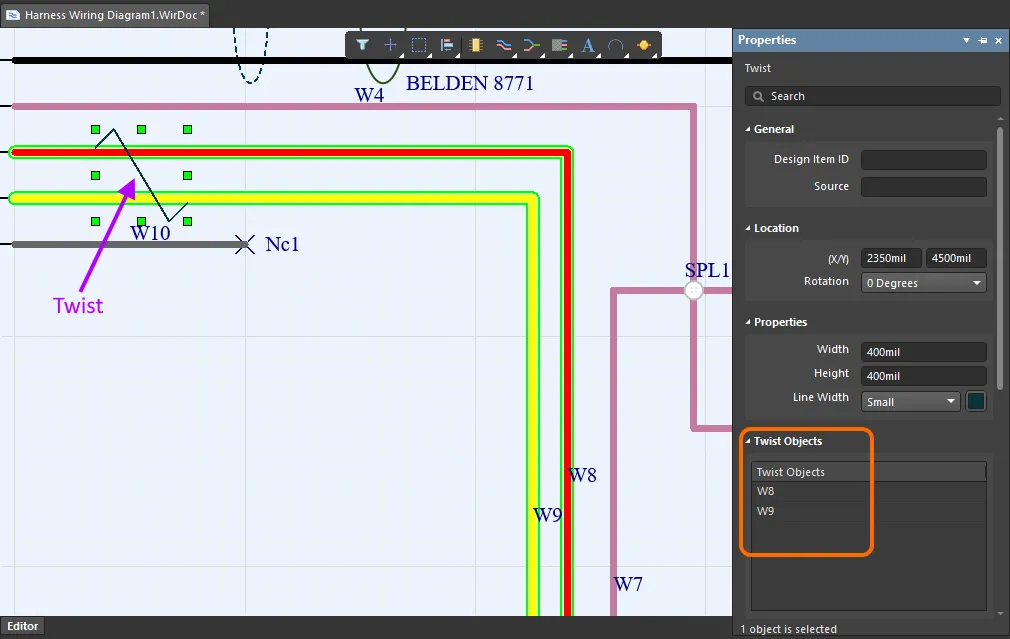The image size is (1010, 639).
Task: Switch to the Harness Wiring Diagram1.WirDoc tab
Action: click(x=105, y=15)
